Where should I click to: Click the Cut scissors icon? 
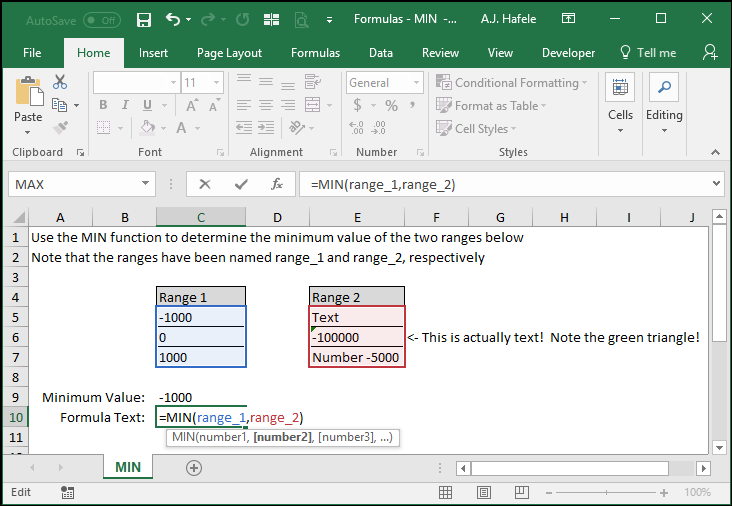point(60,82)
